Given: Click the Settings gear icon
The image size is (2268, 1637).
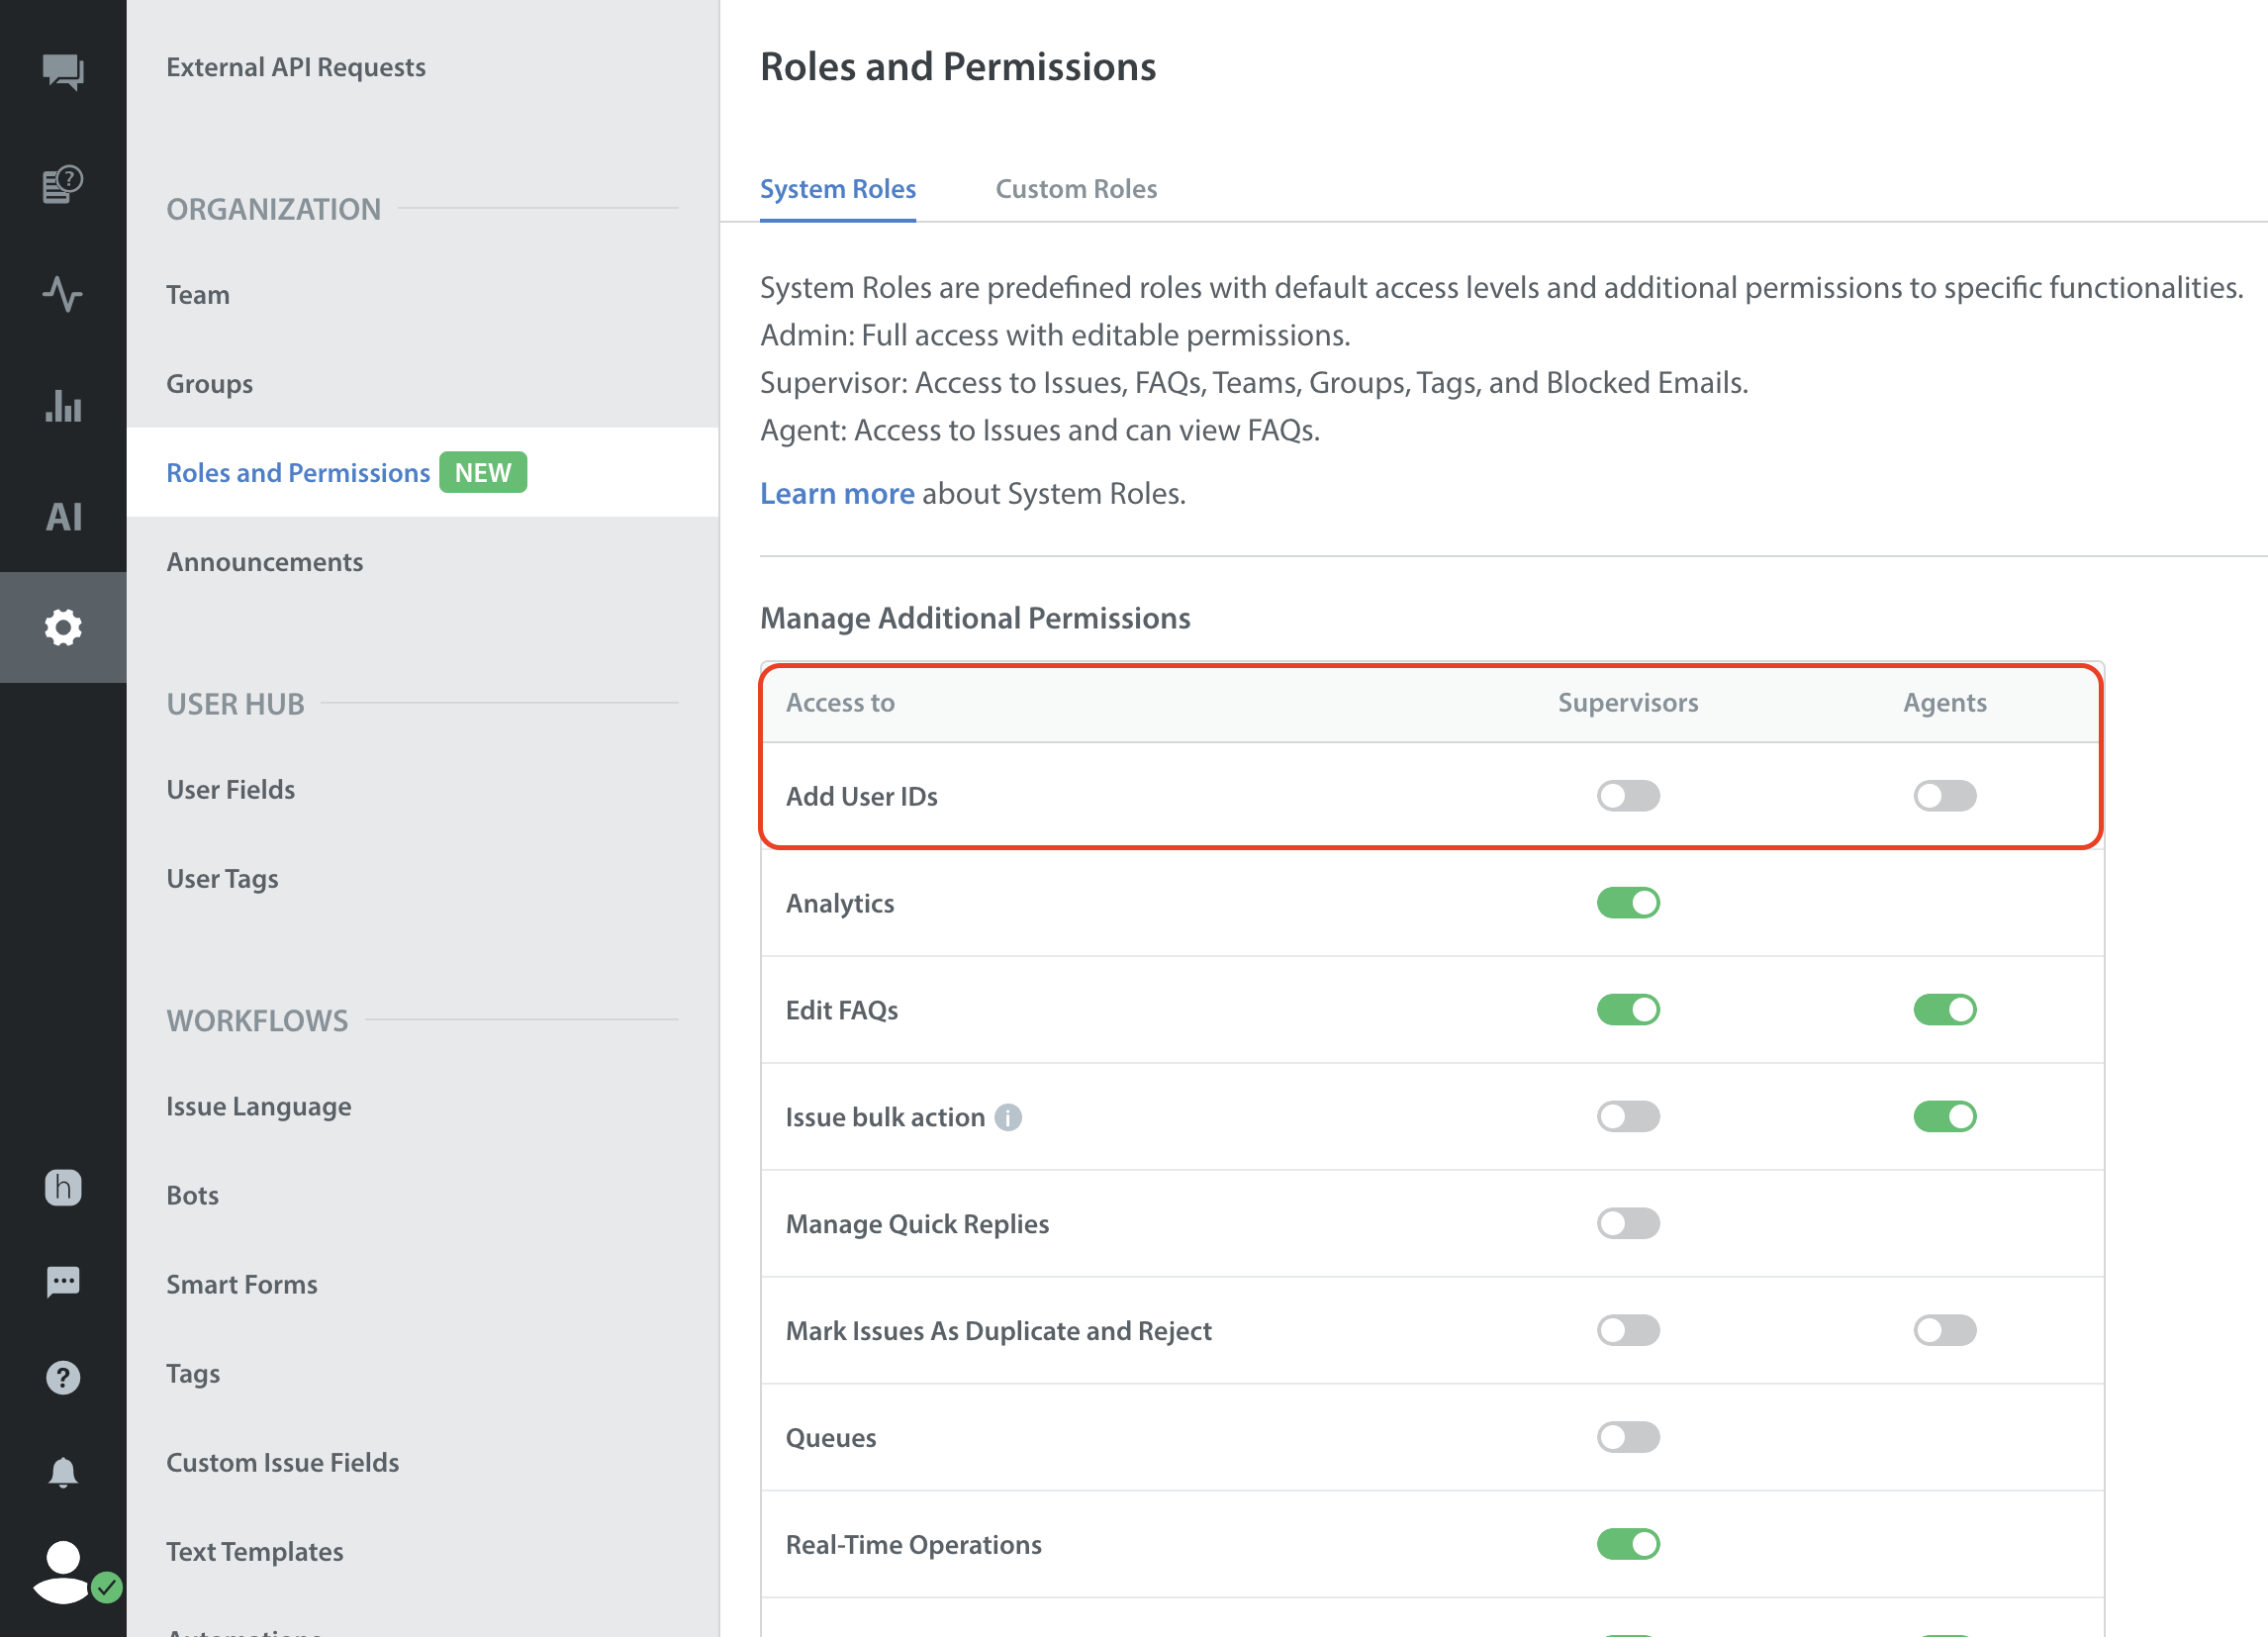Looking at the screenshot, I should [63, 627].
